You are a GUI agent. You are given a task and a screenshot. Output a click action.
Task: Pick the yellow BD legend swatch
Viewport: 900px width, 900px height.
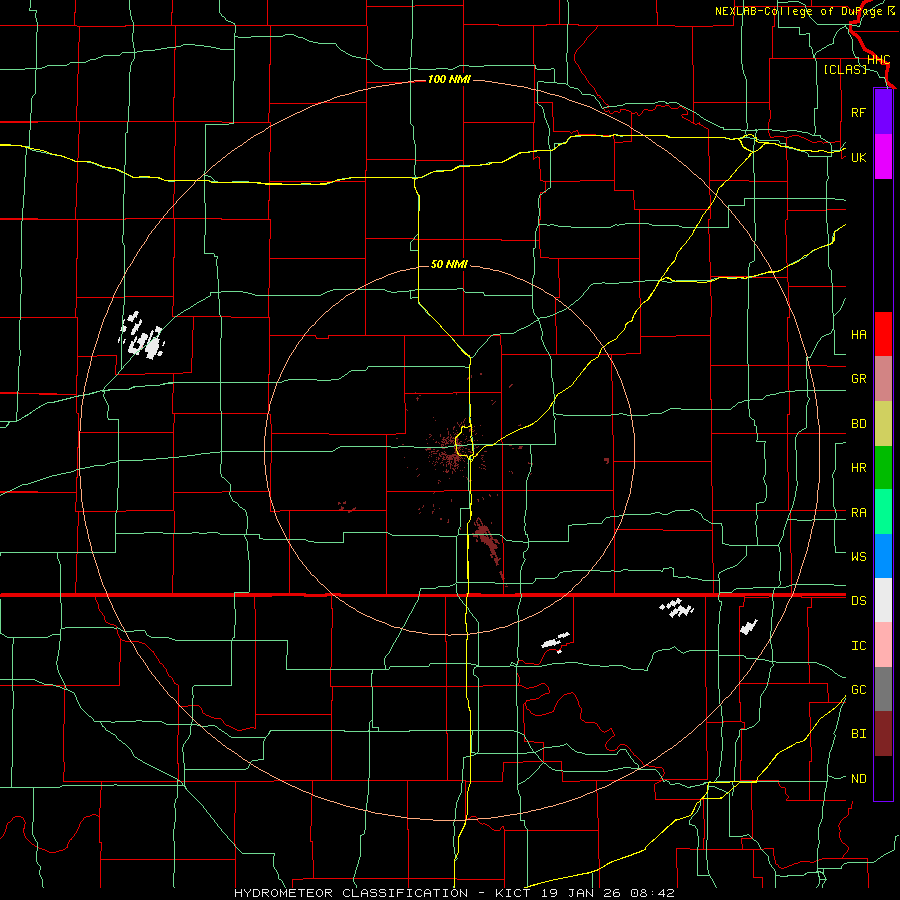pos(883,423)
